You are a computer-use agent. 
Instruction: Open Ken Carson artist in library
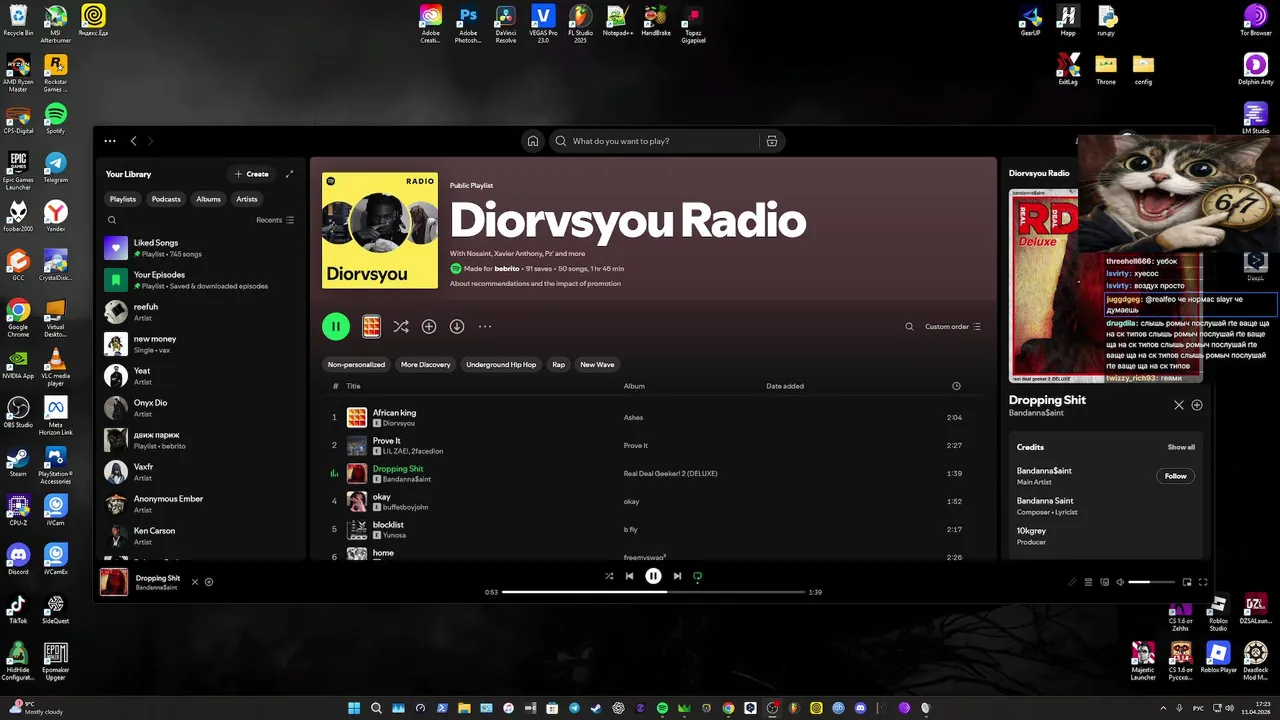click(x=201, y=536)
